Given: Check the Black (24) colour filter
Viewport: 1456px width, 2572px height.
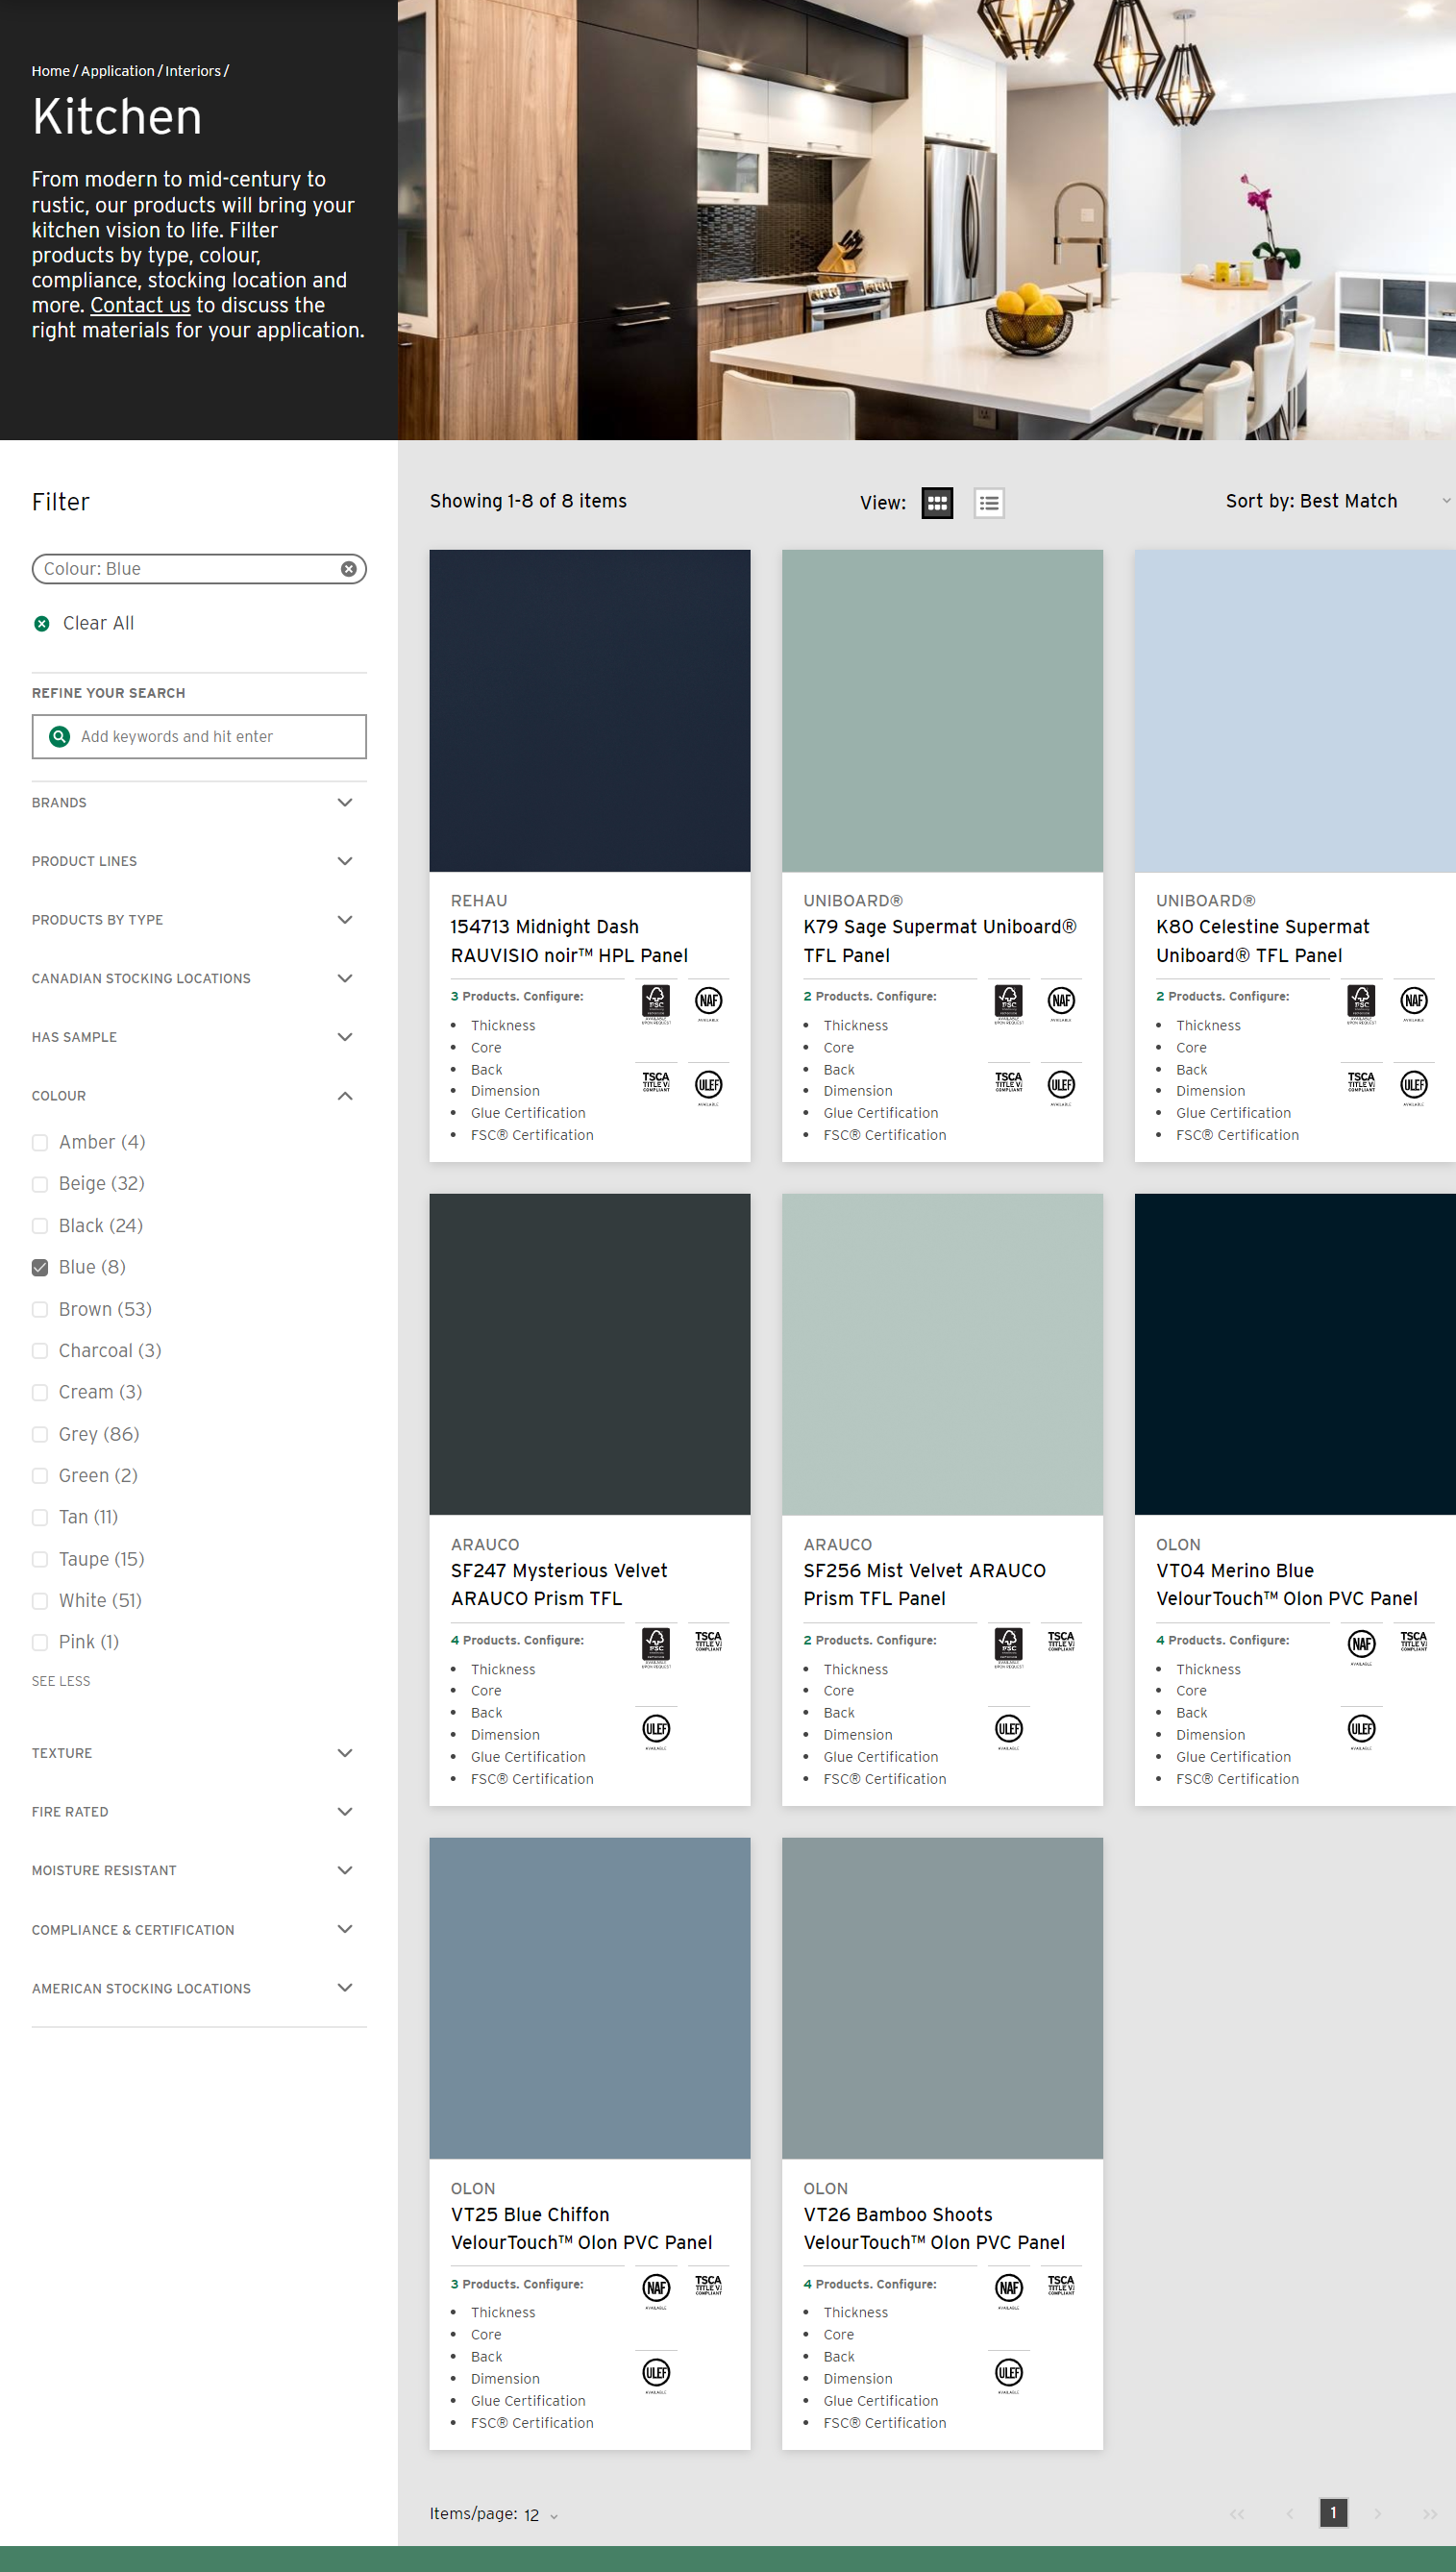Looking at the screenshot, I should [x=40, y=1226].
